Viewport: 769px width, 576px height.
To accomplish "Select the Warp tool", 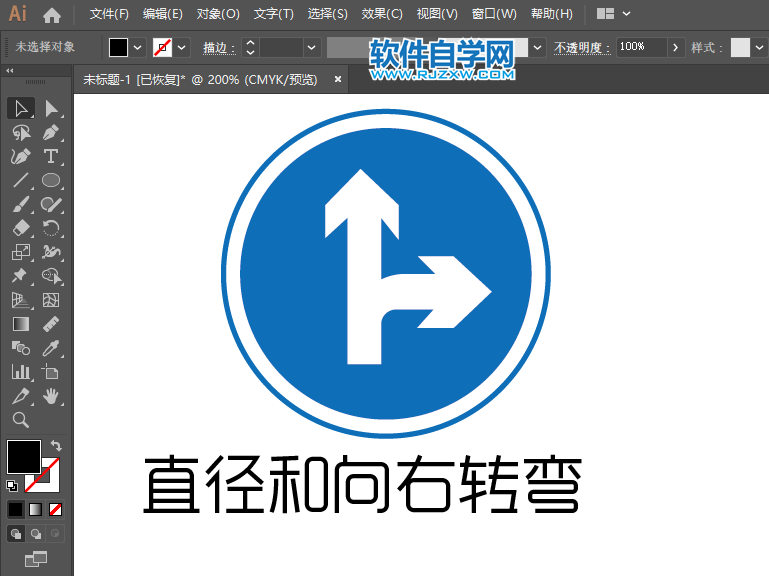I will coord(51,252).
